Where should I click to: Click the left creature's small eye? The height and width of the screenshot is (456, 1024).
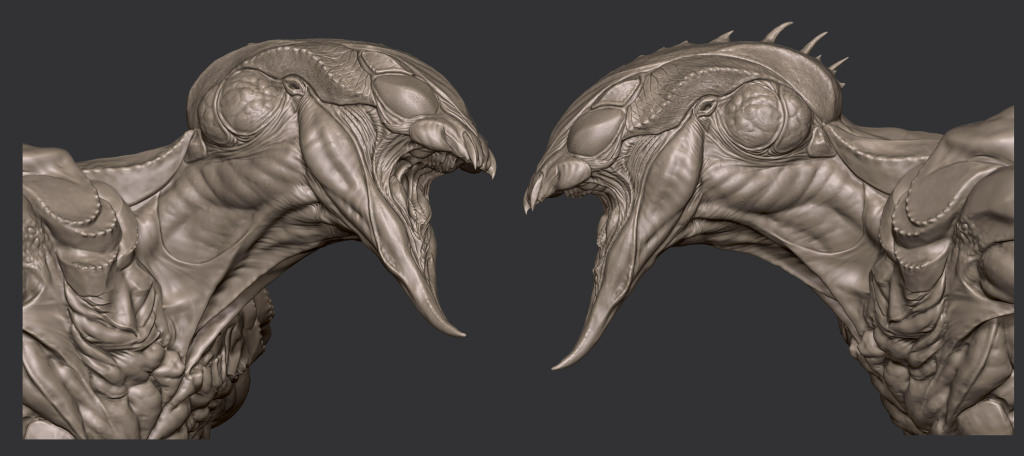[293, 88]
